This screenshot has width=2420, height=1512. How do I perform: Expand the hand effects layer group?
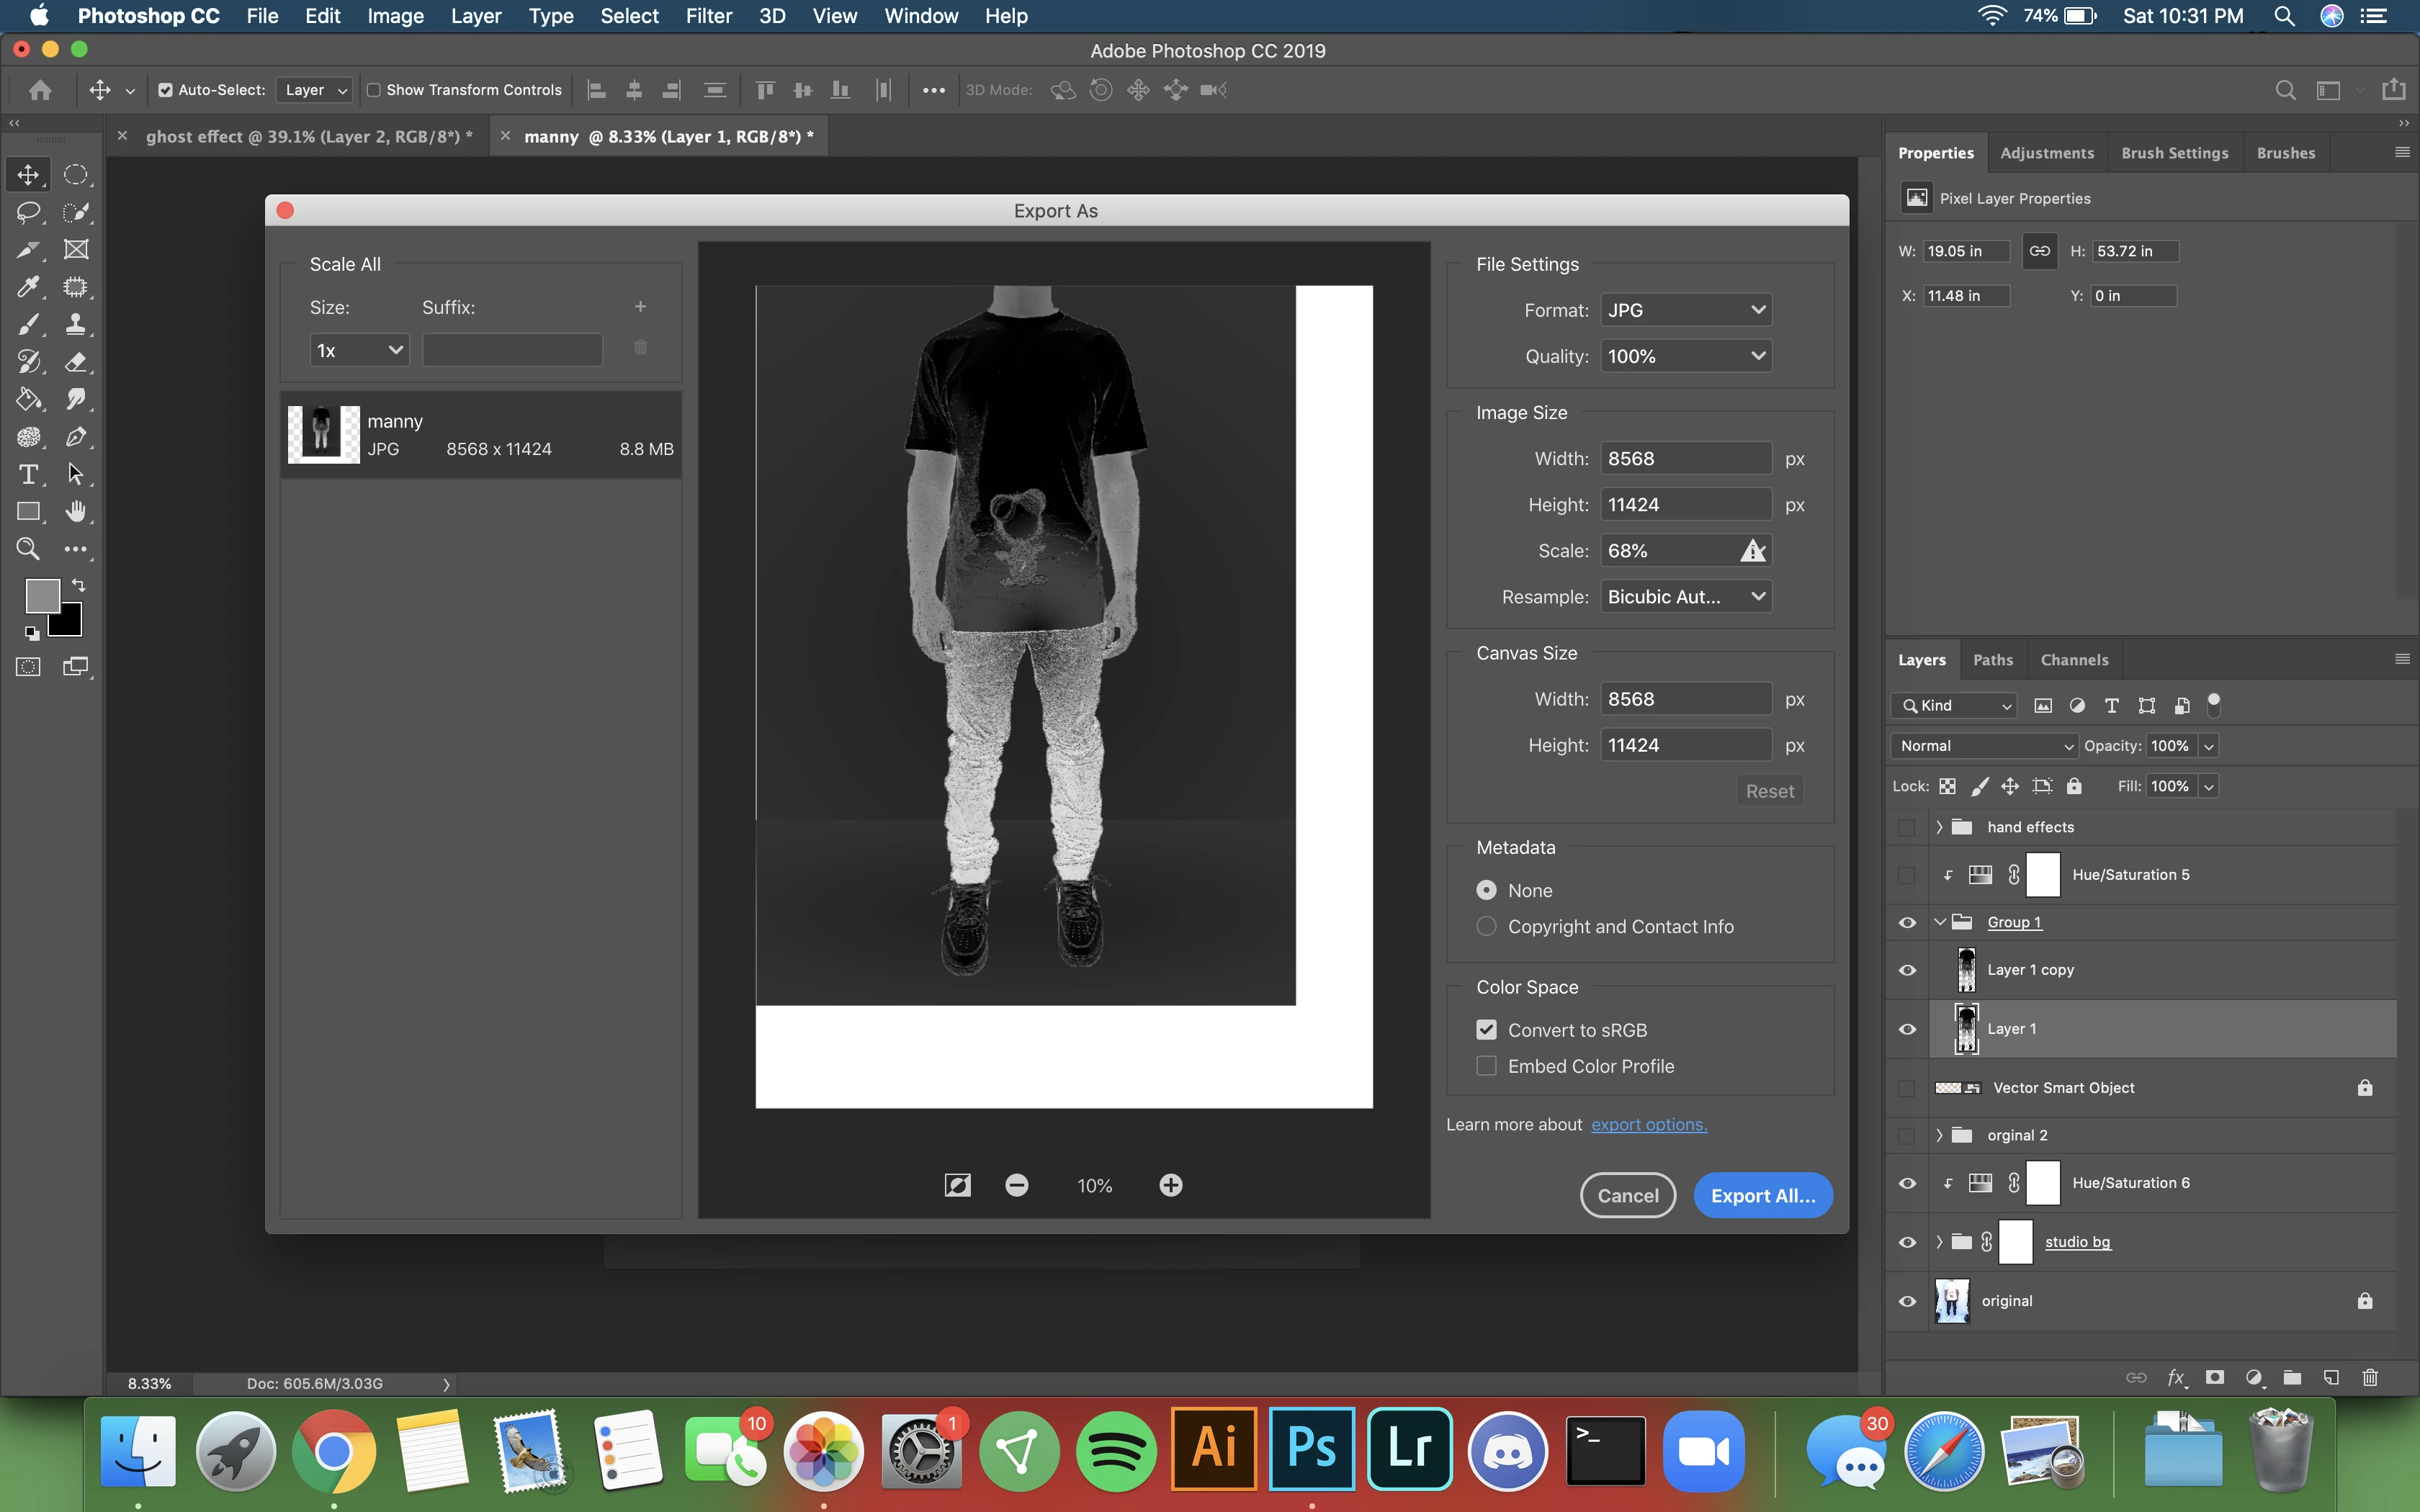click(x=1939, y=827)
